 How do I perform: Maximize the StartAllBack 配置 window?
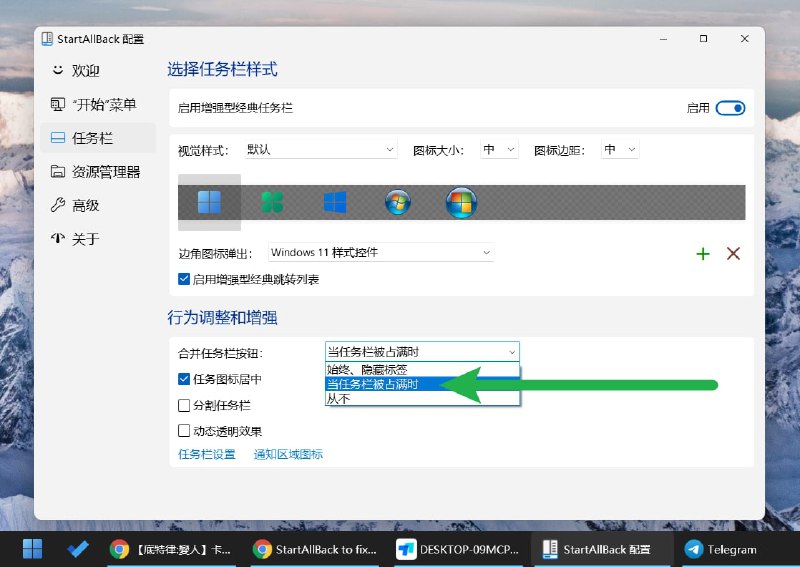click(x=704, y=39)
